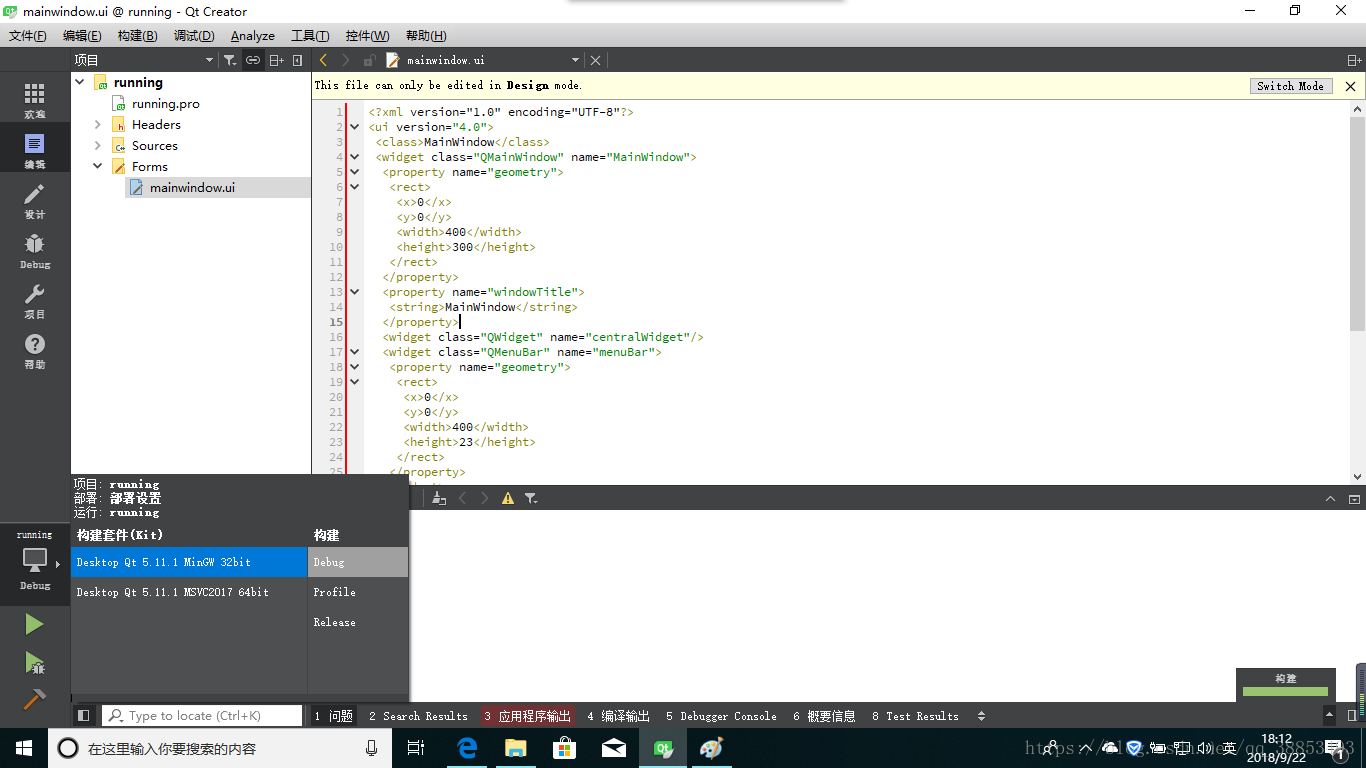Toggle left sidebar visibility
This screenshot has height=768, width=1366.
84,716
